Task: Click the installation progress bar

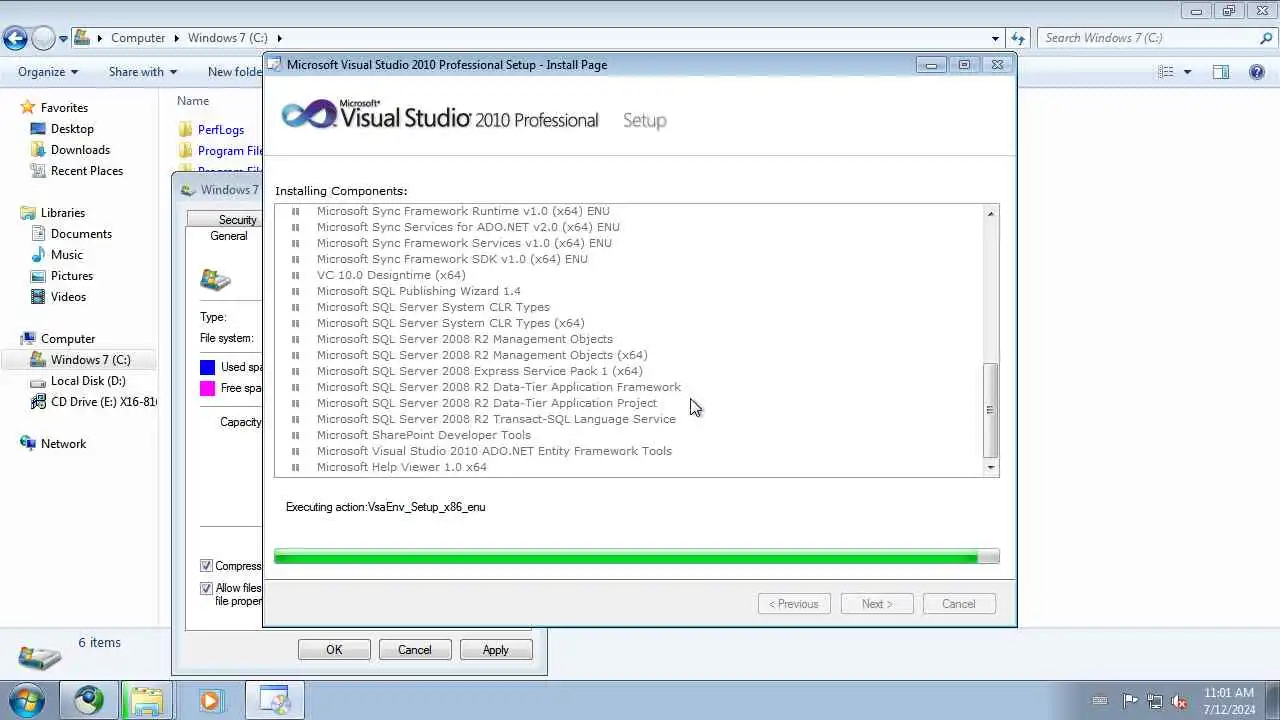Action: point(637,557)
